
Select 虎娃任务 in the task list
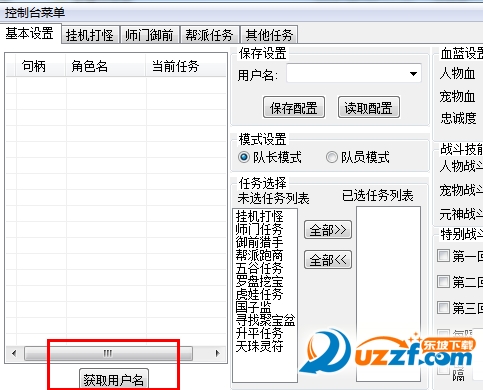259,294
